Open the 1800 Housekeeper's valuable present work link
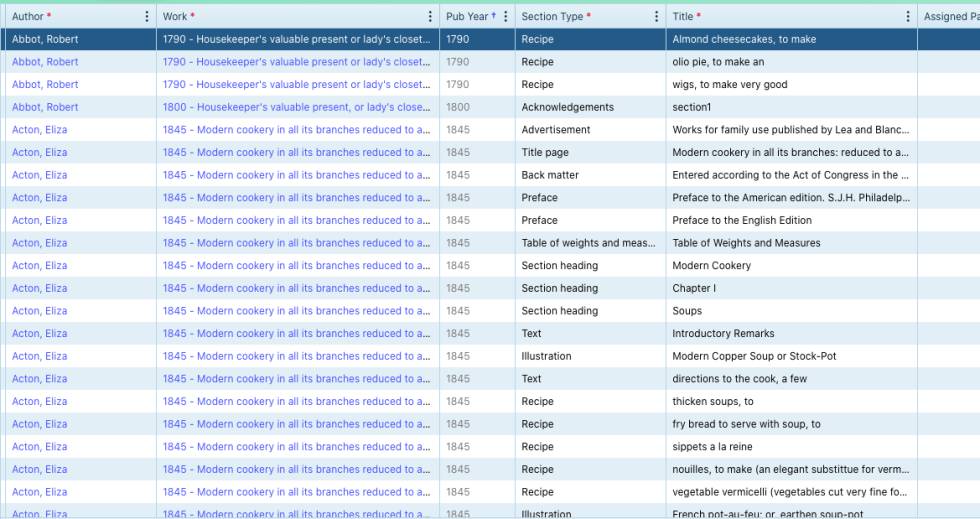 (x=296, y=107)
